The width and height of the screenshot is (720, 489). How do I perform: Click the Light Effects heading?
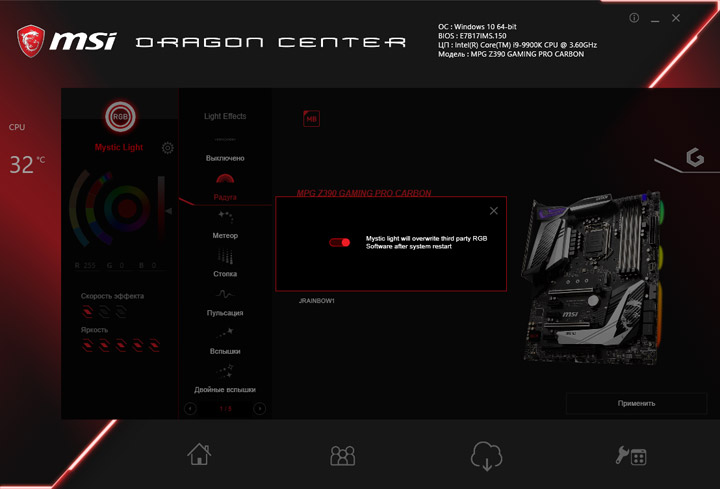[x=225, y=116]
